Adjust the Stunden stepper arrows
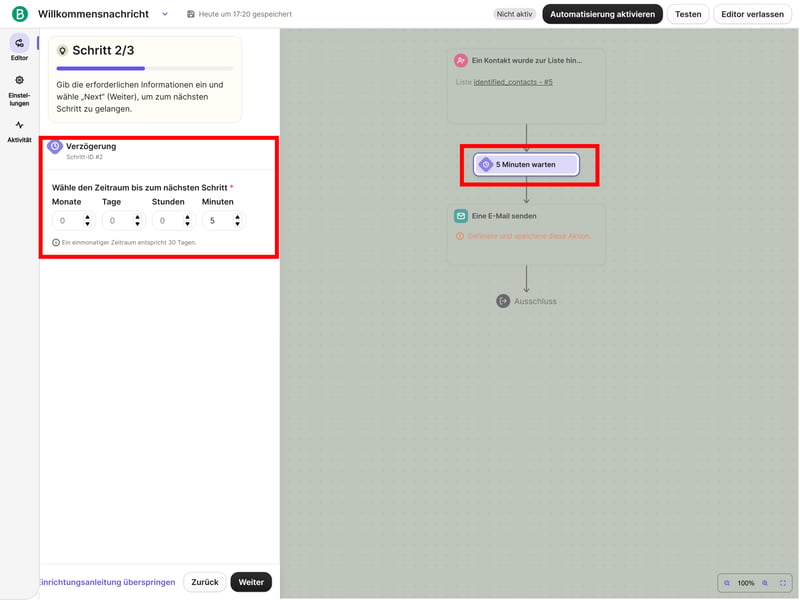 (x=187, y=221)
